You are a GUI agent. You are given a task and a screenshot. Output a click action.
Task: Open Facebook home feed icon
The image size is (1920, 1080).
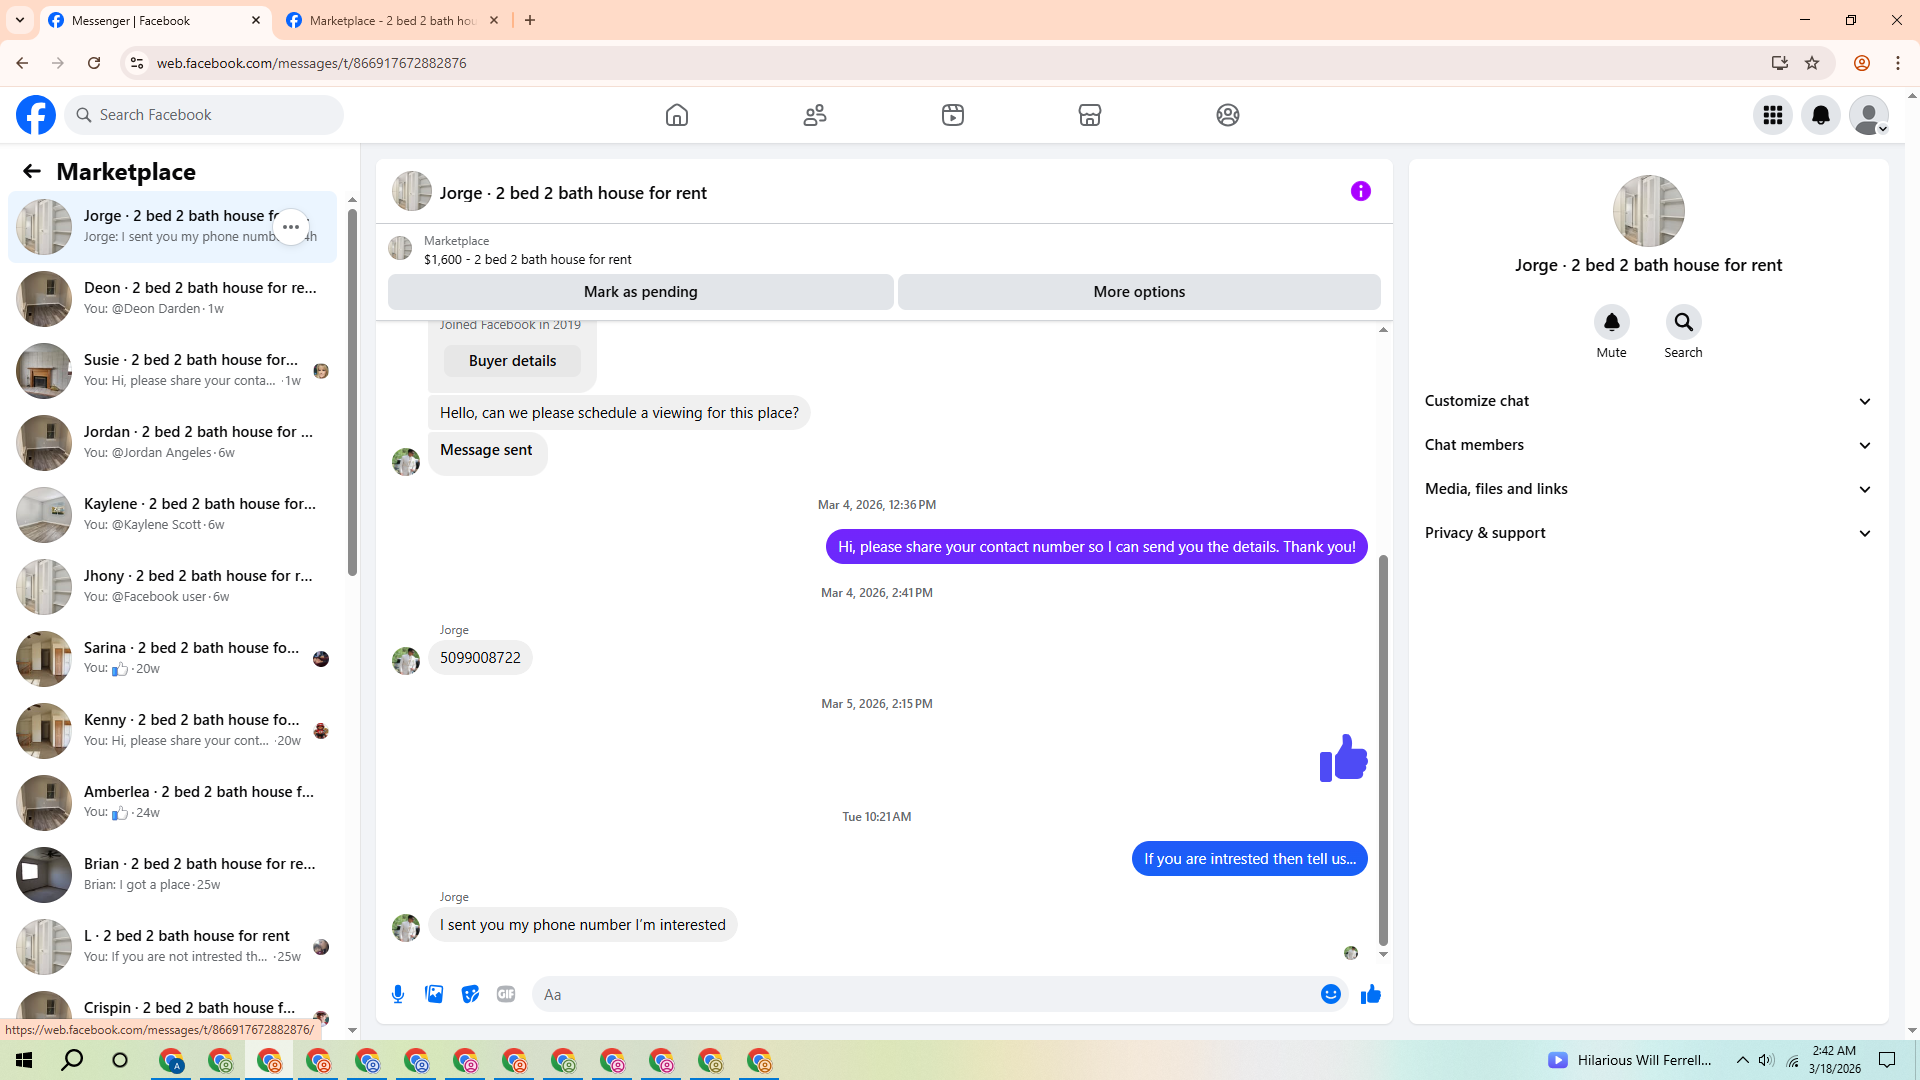pos(677,115)
